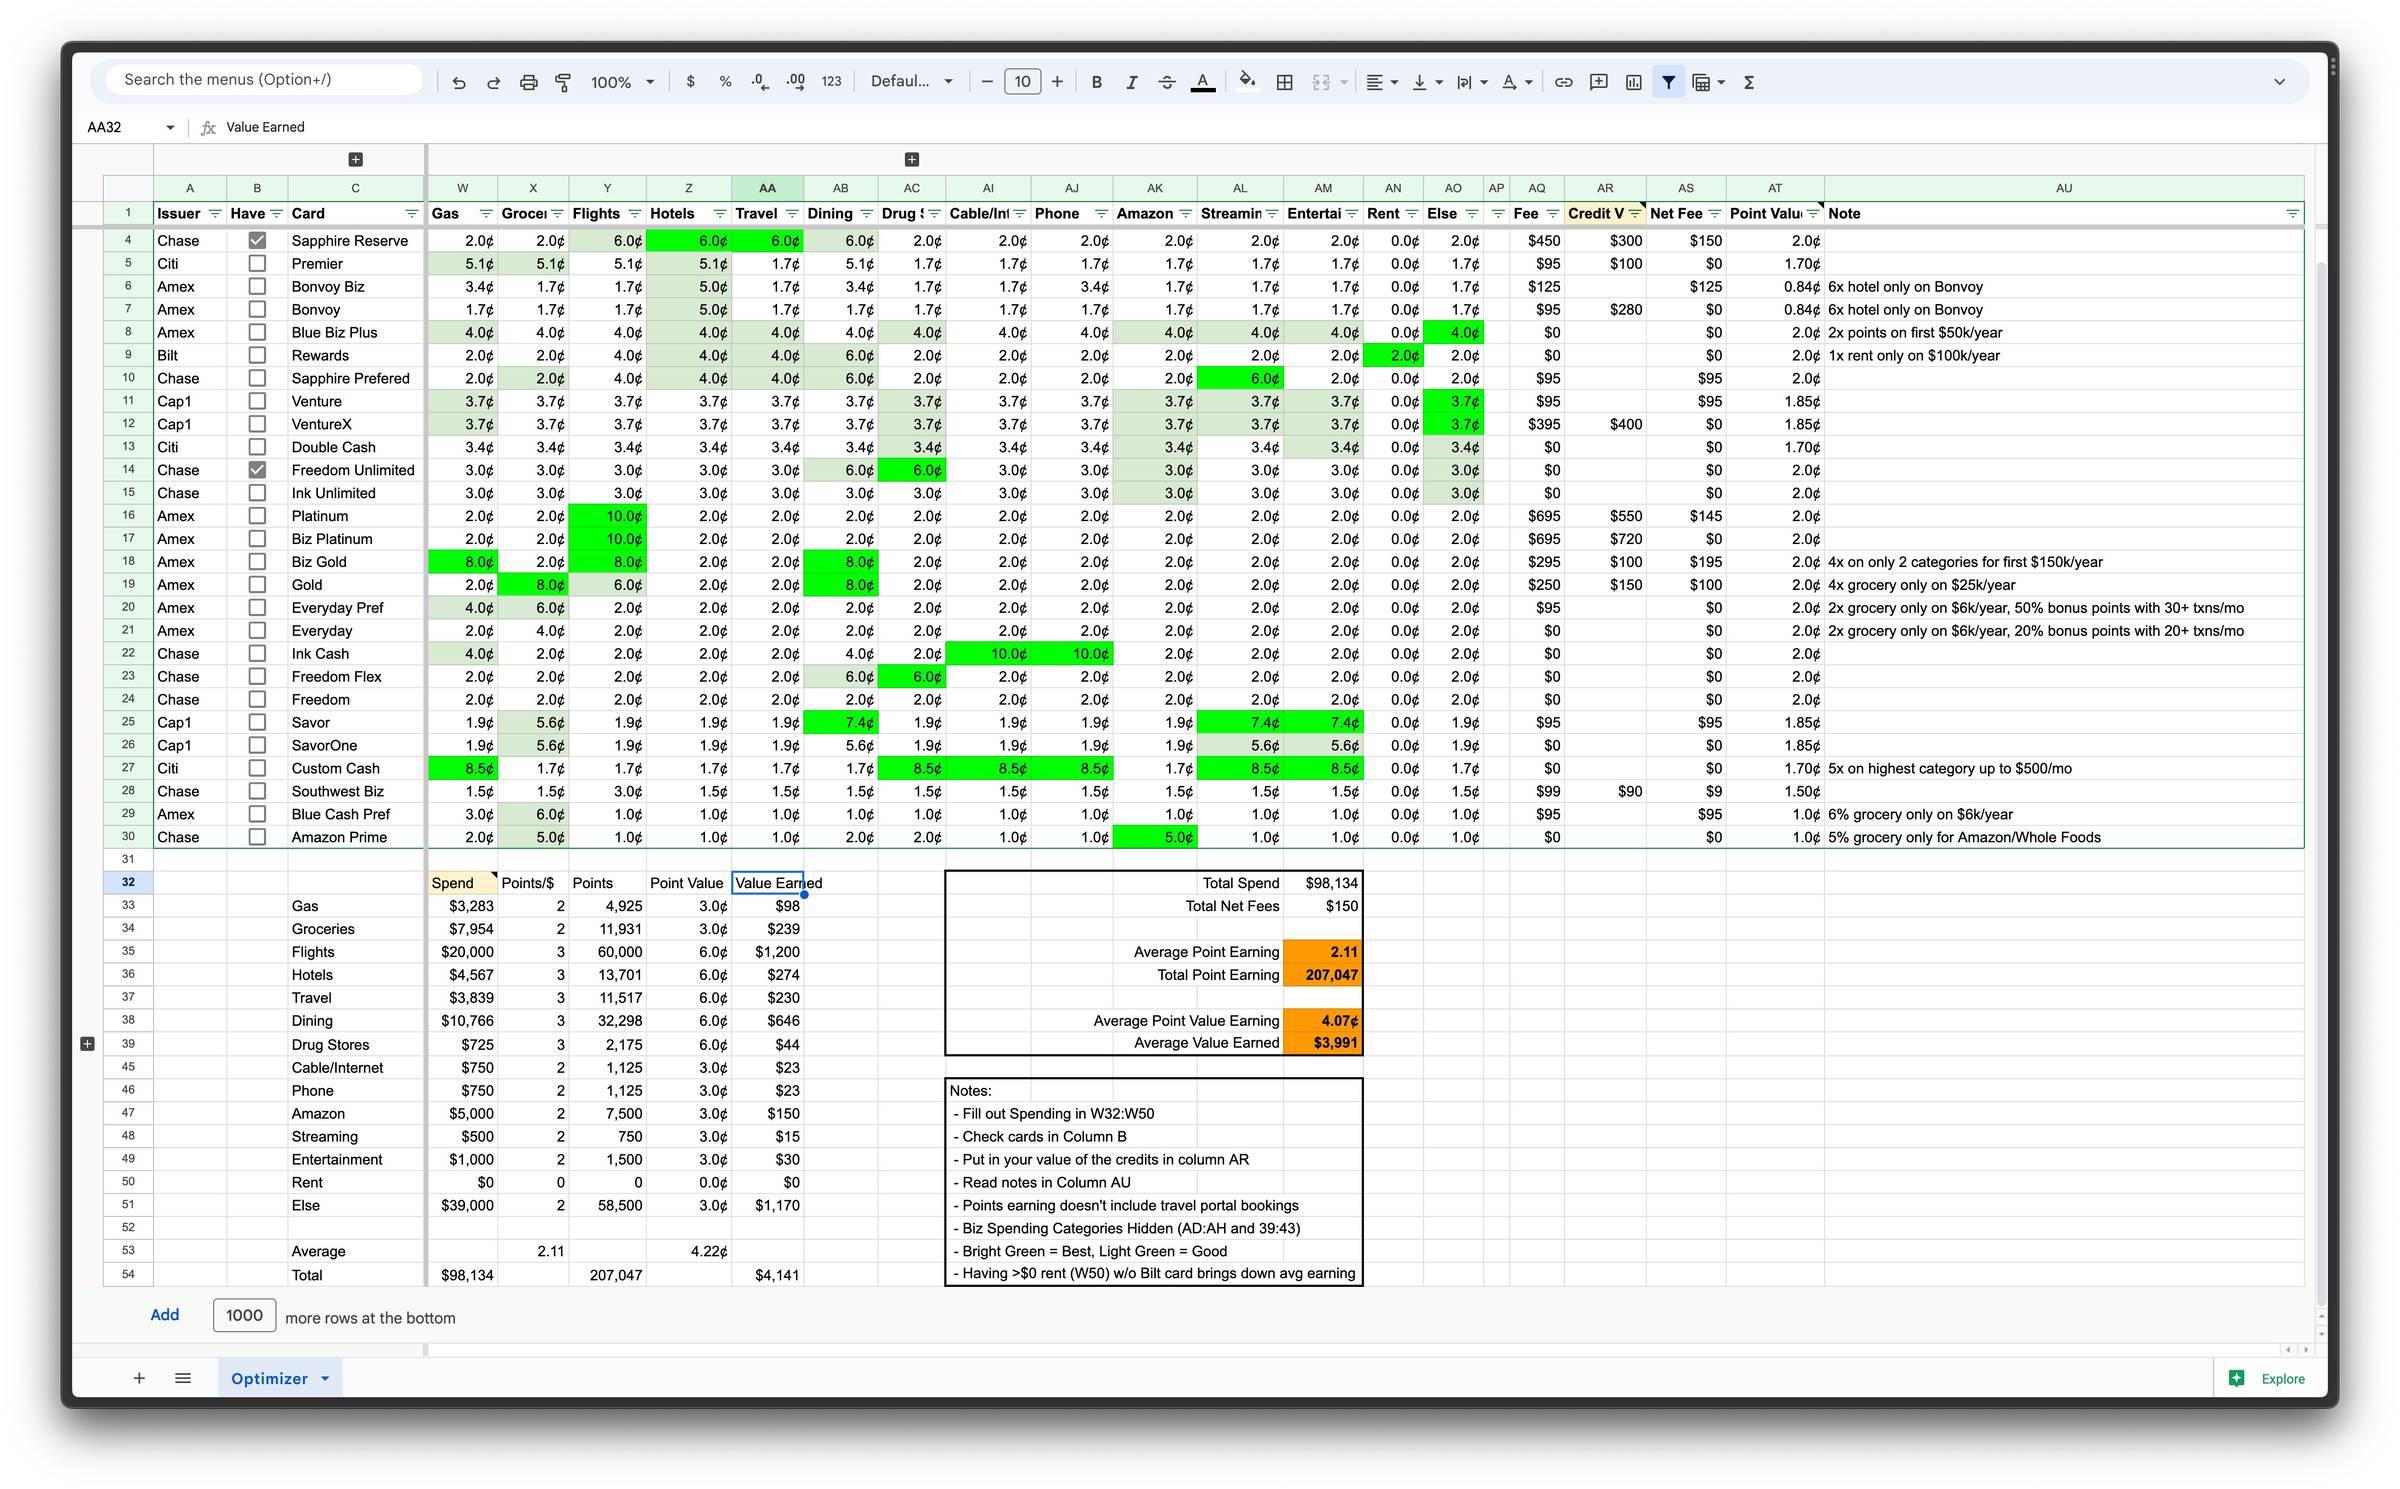The width and height of the screenshot is (2400, 1489).
Task: Open the all sheets list menu
Action: click(x=183, y=1378)
